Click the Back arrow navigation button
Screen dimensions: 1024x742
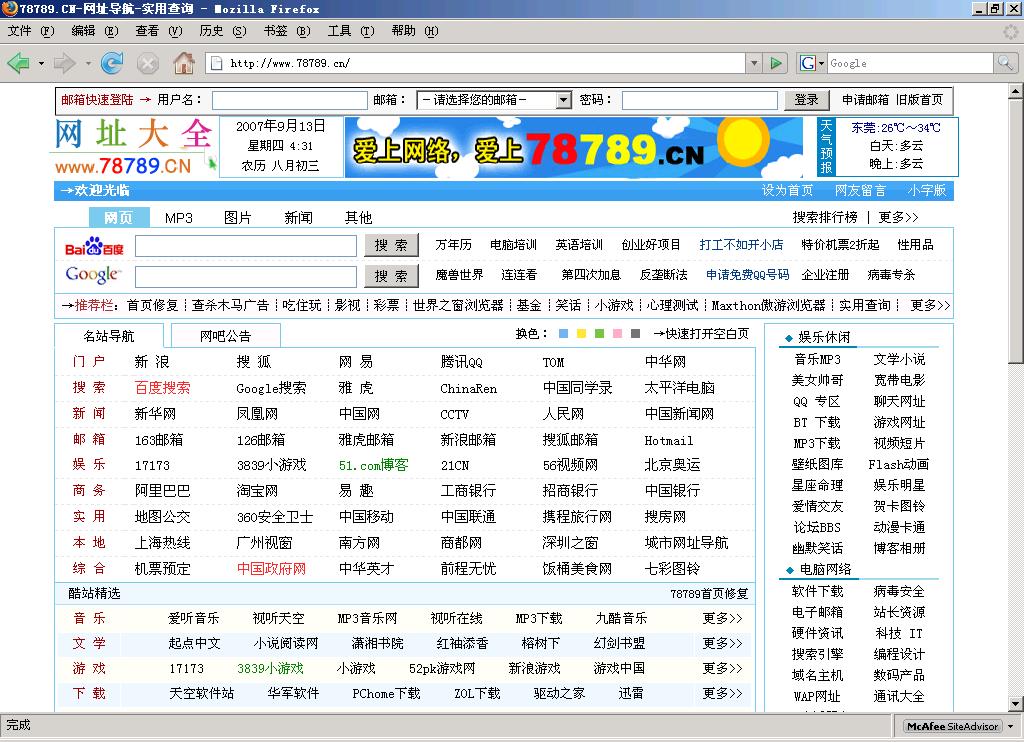click(x=18, y=63)
